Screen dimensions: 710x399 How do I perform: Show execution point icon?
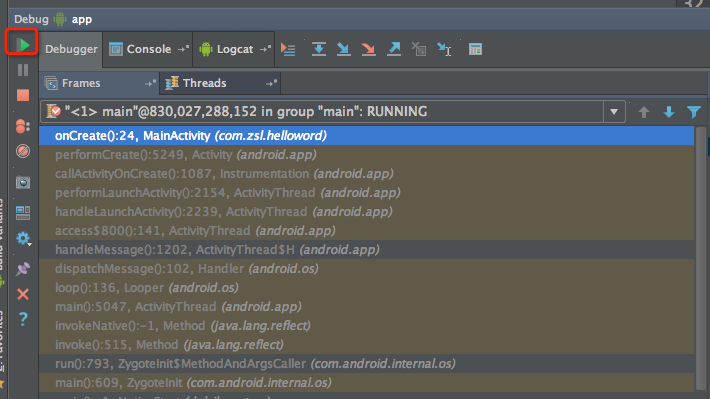[288, 49]
